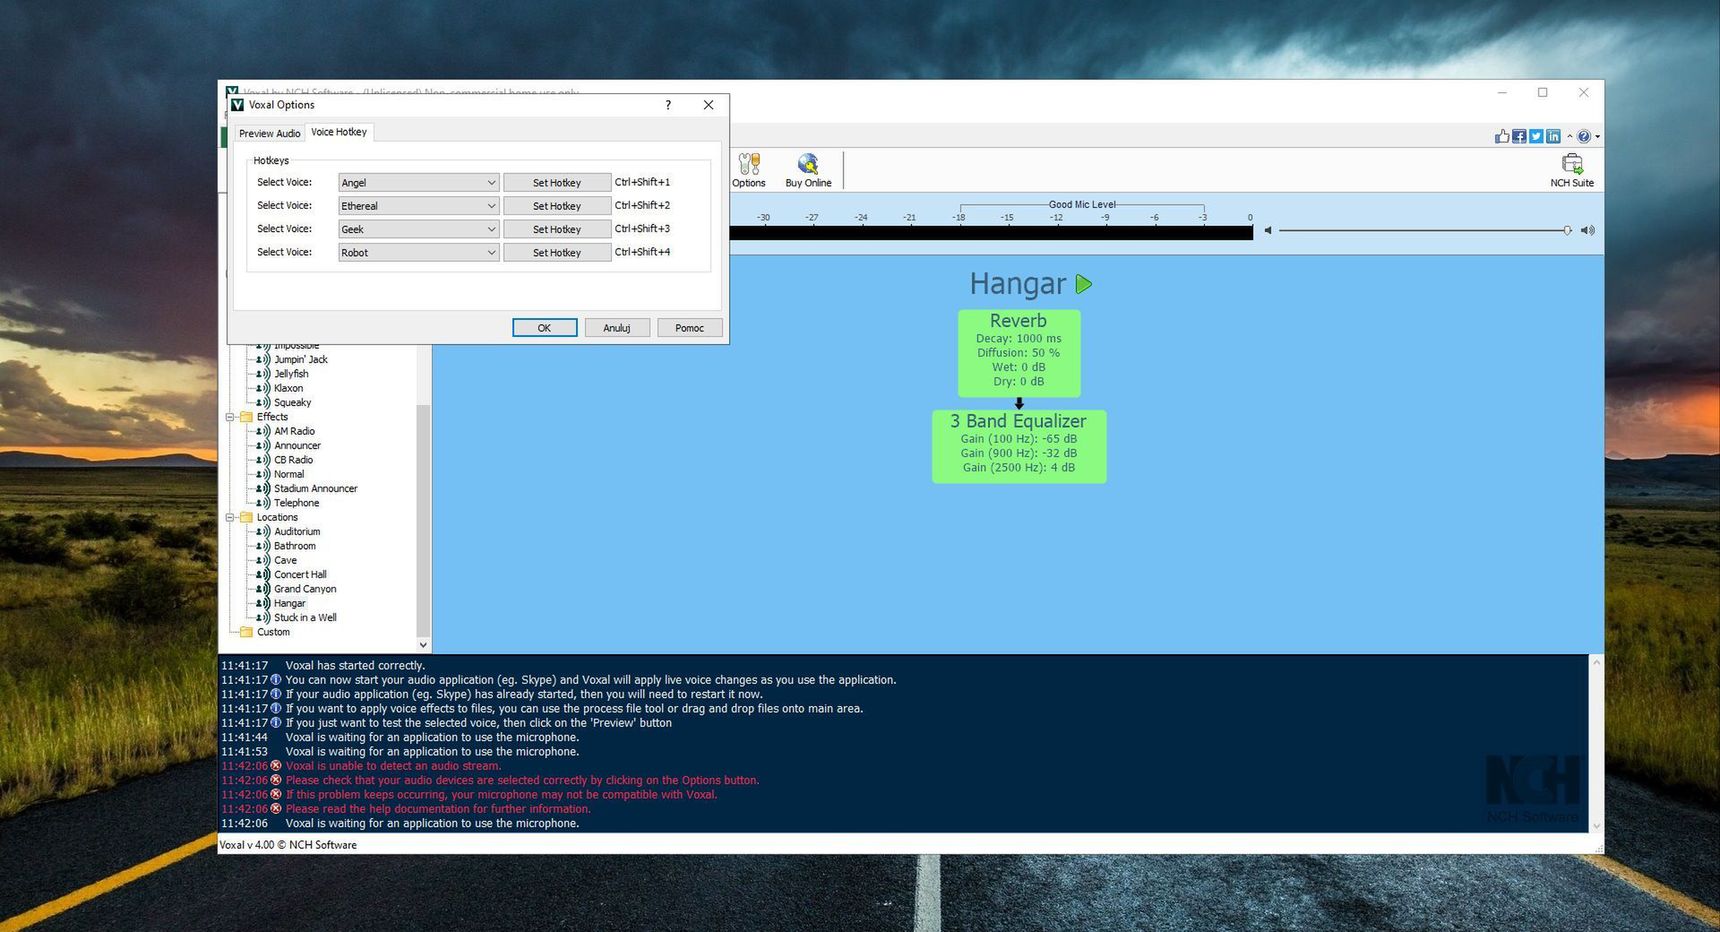This screenshot has height=932, width=1720.
Task: Select the Jumpin' Jack voice
Action: 301,359
